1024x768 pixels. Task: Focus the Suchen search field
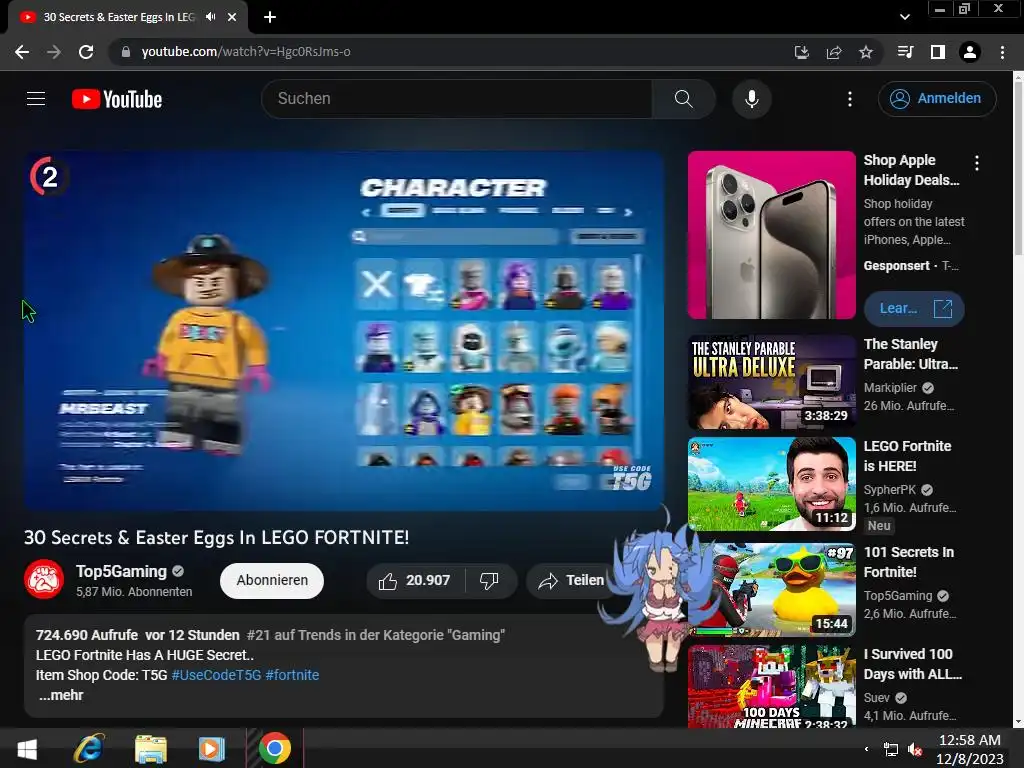457,99
